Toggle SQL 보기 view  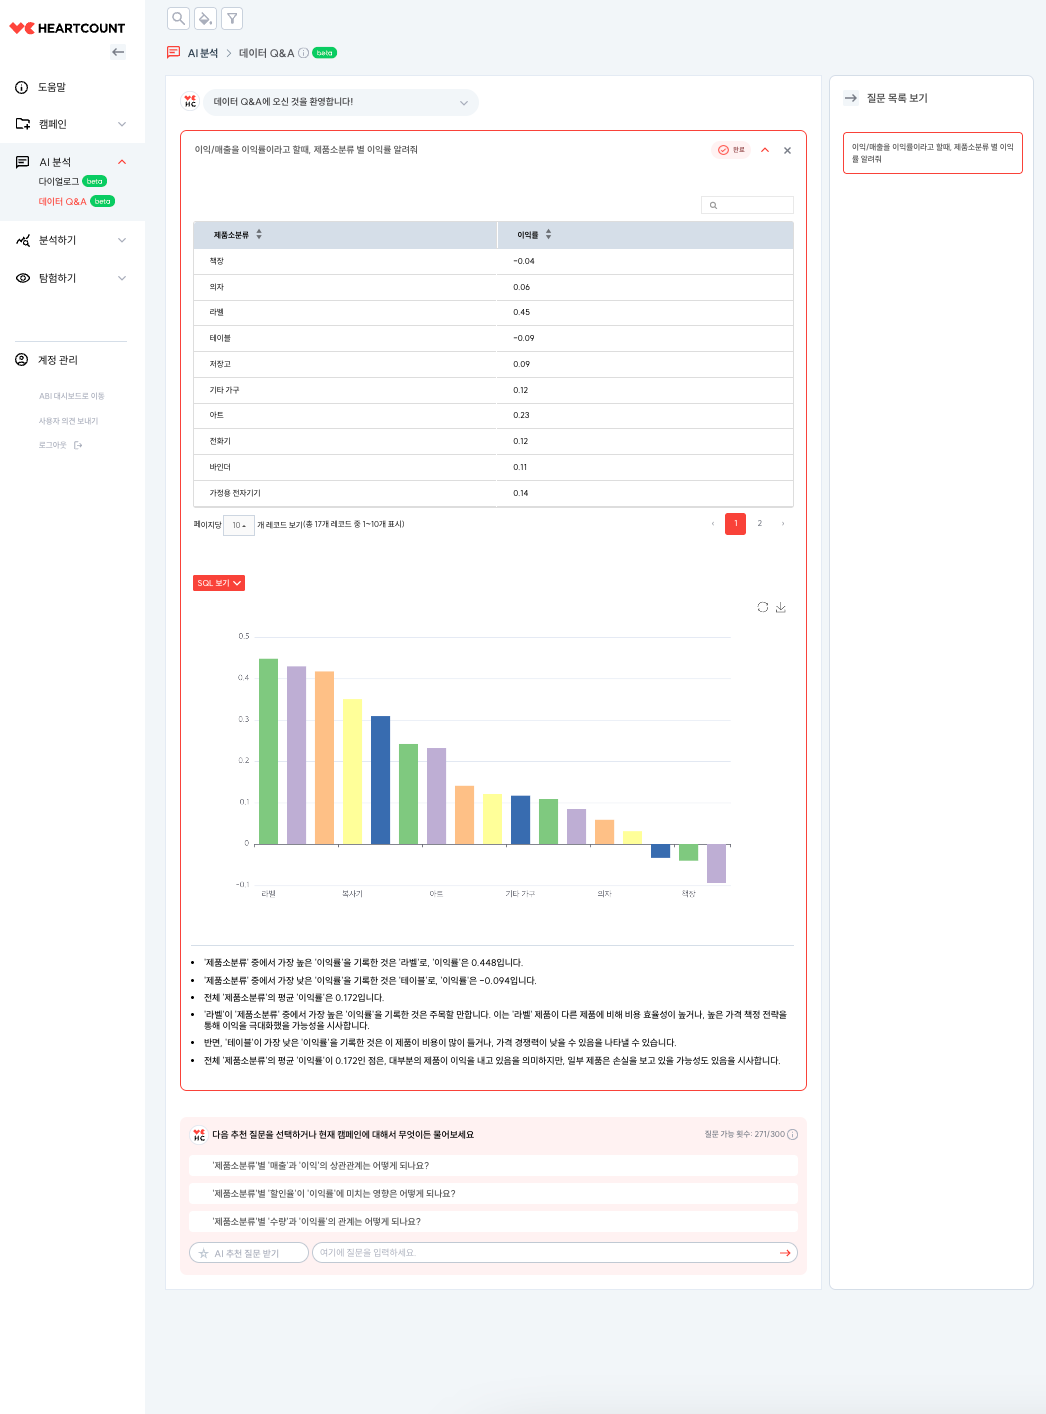tap(219, 583)
